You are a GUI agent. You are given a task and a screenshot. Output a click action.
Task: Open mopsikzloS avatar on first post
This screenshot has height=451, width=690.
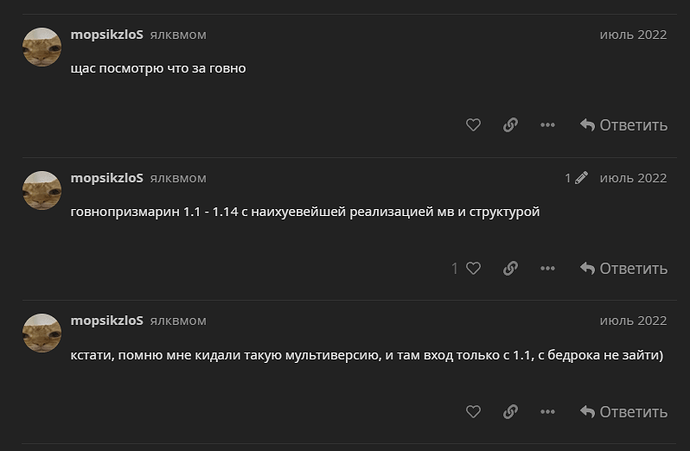point(42,47)
